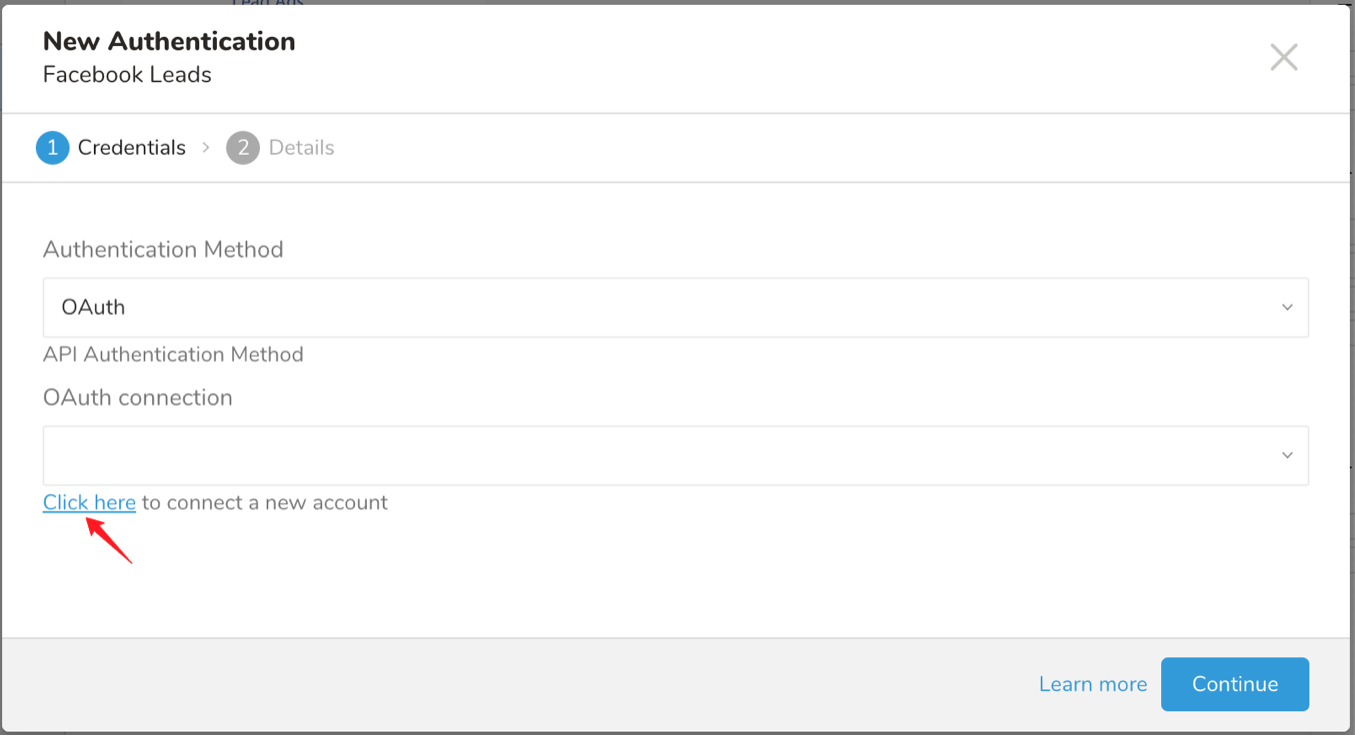The image size is (1355, 738).
Task: Click the API Authentication Method helper text
Action: tap(173, 355)
